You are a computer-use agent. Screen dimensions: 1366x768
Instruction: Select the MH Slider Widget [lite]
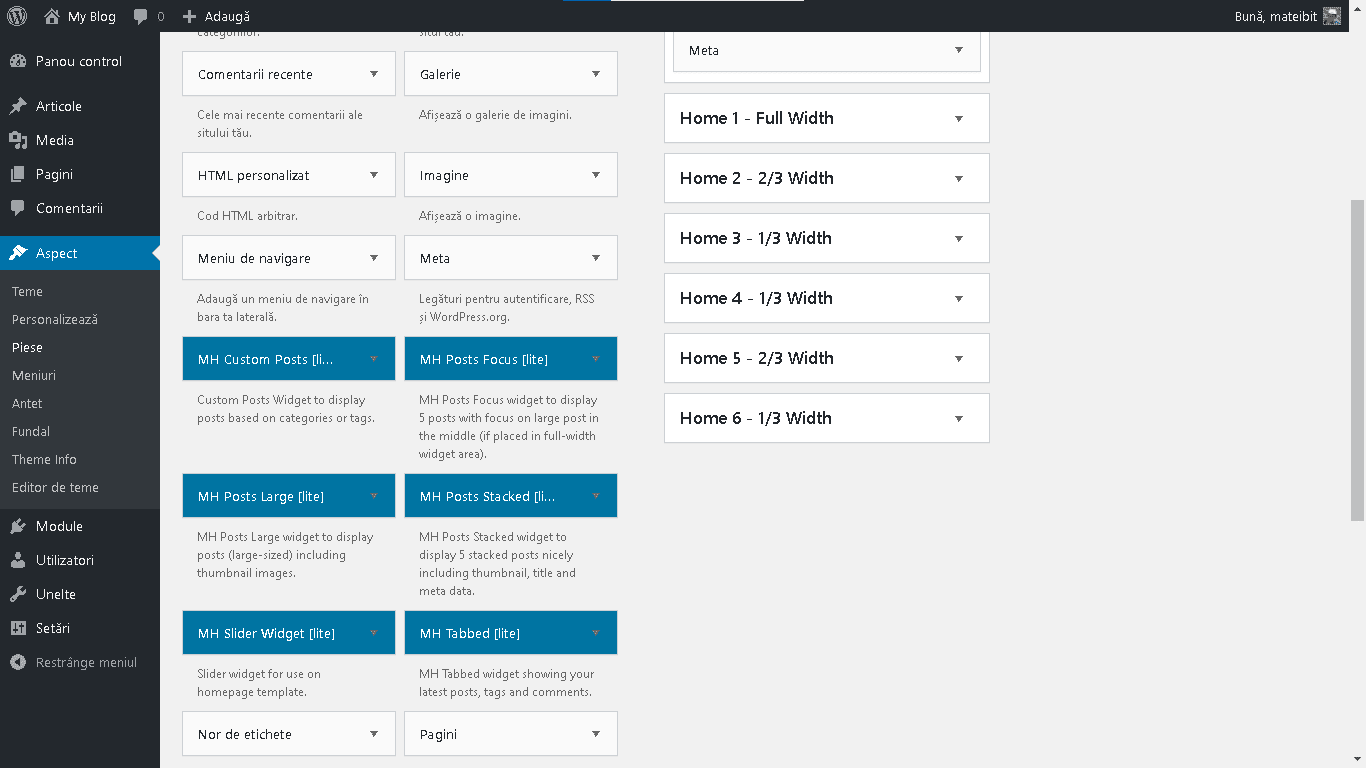click(288, 633)
